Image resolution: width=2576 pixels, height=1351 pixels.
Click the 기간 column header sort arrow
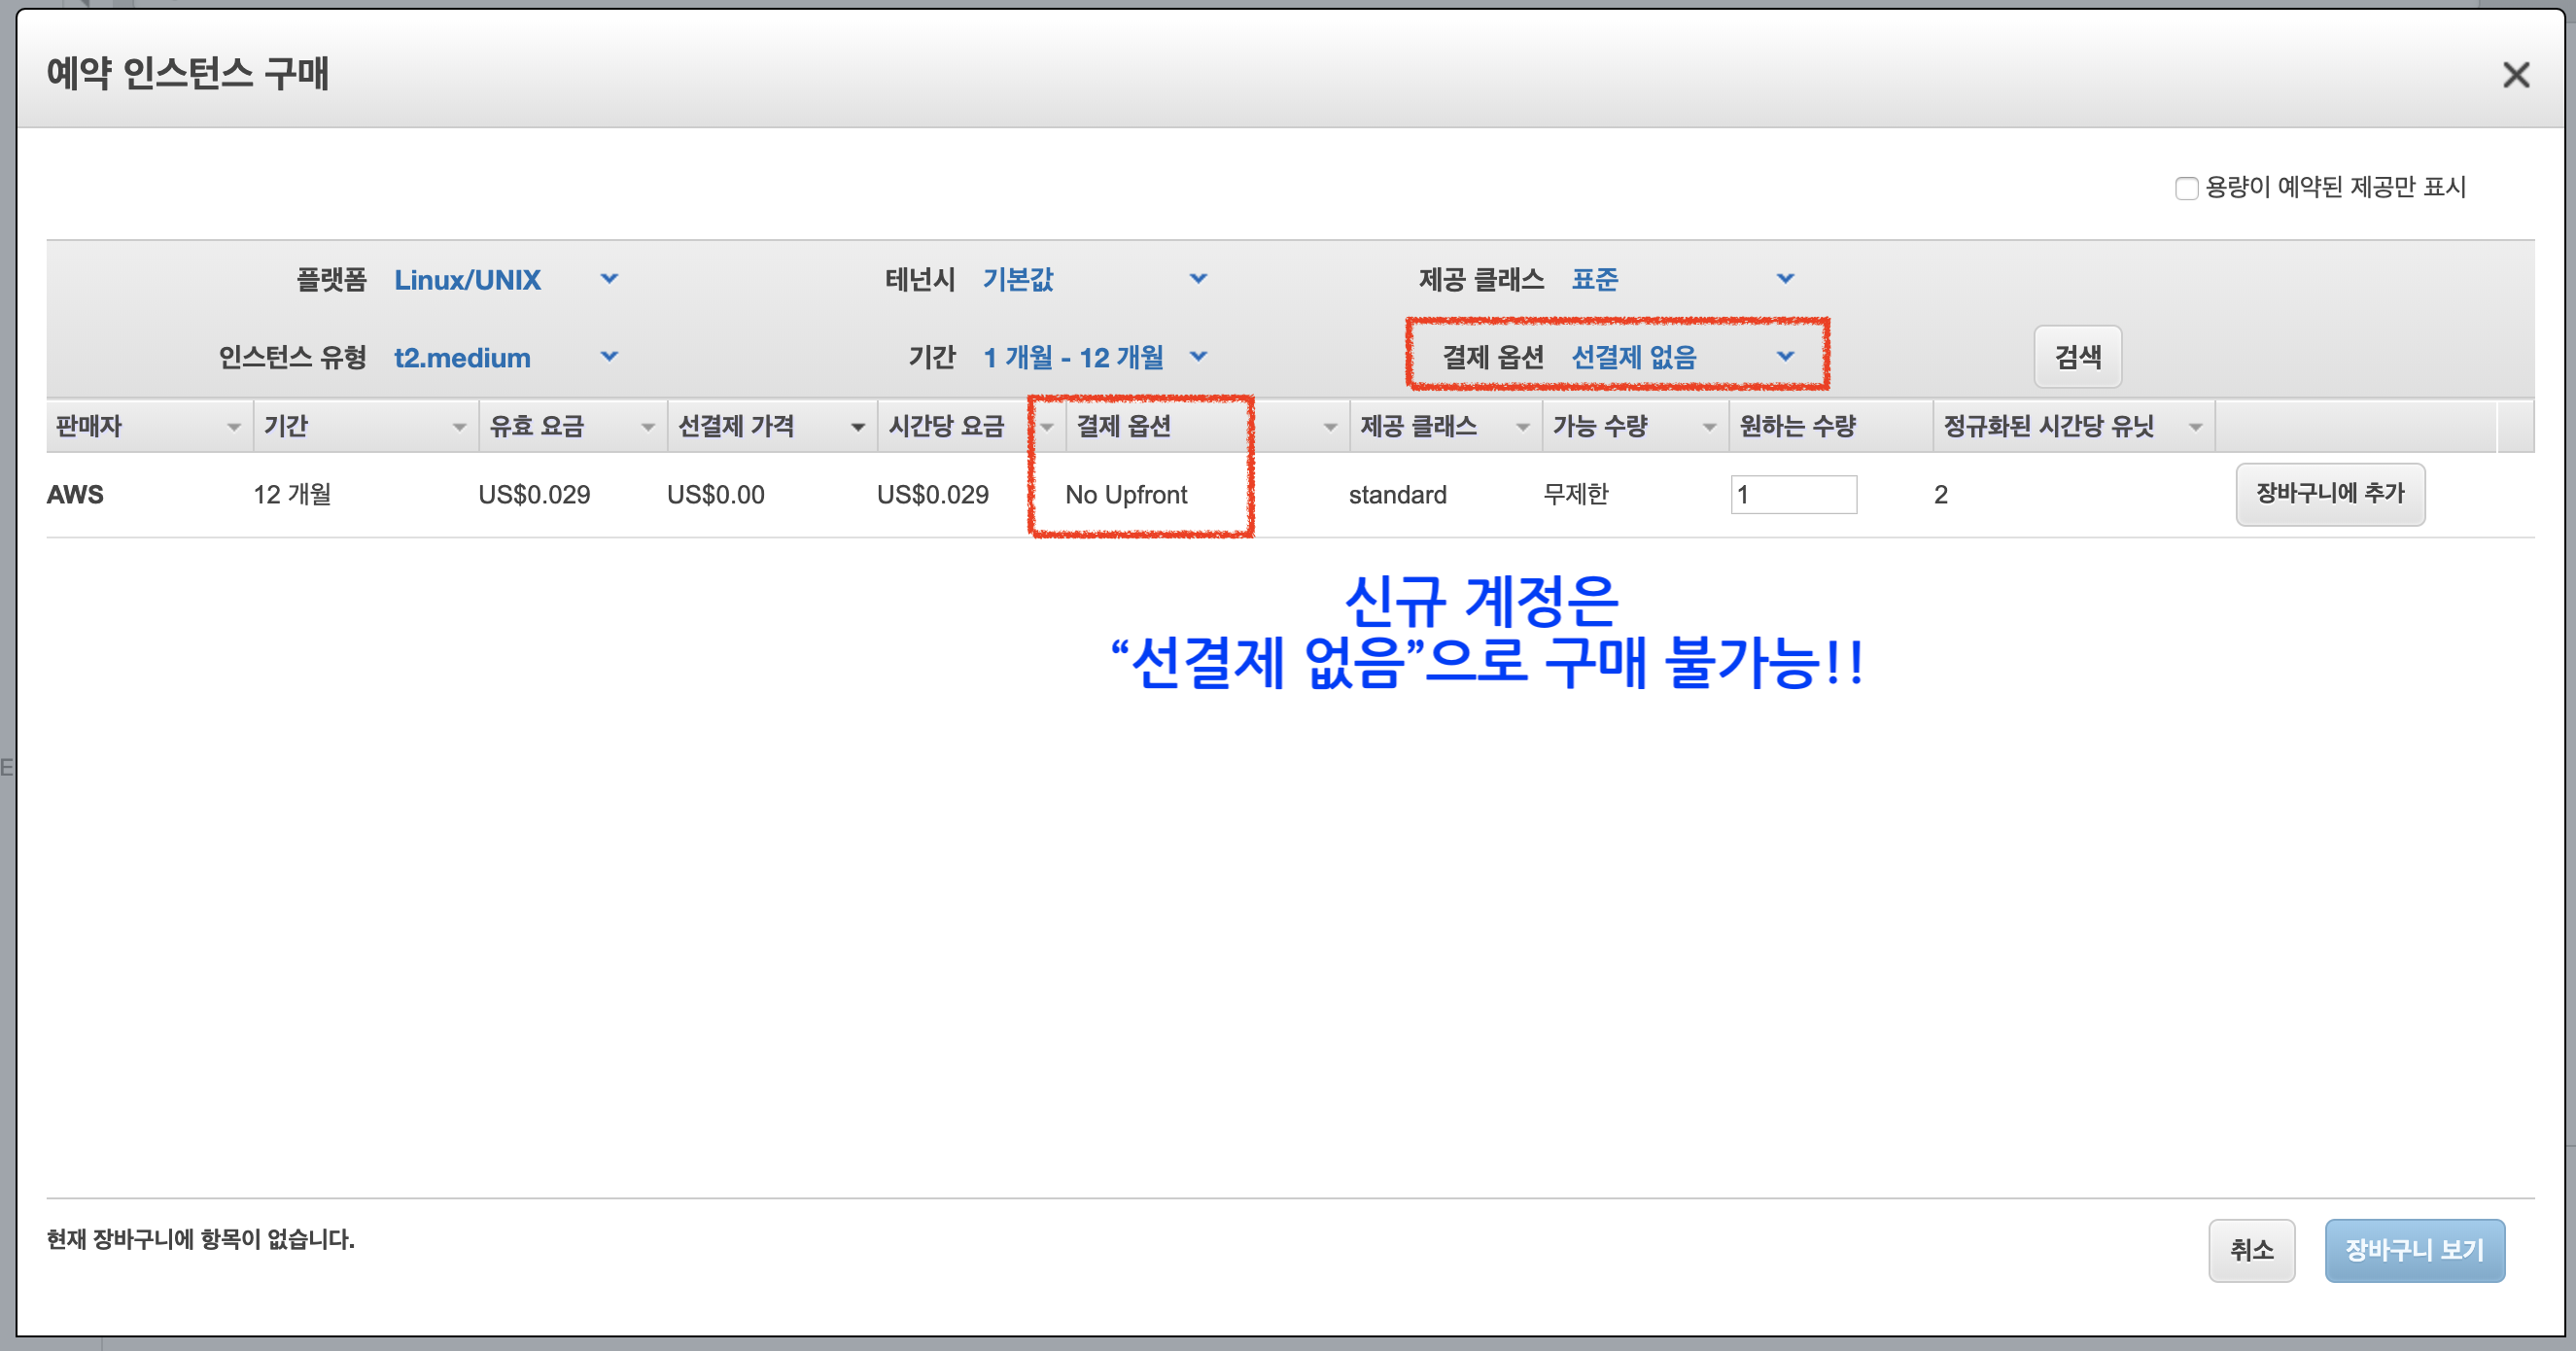[x=459, y=427]
